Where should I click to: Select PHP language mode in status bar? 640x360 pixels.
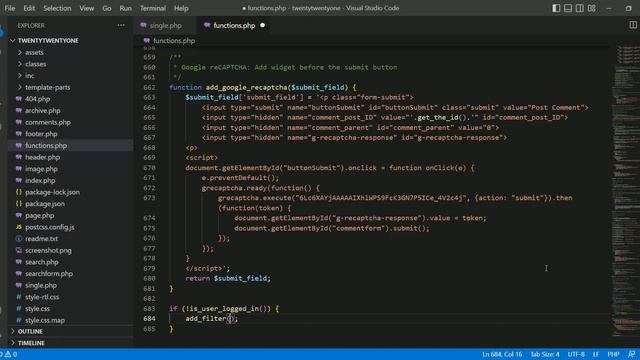613,354
